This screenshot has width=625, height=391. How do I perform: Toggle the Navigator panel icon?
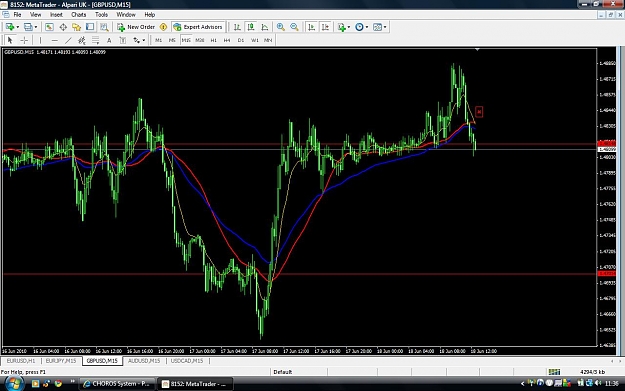pos(77,27)
